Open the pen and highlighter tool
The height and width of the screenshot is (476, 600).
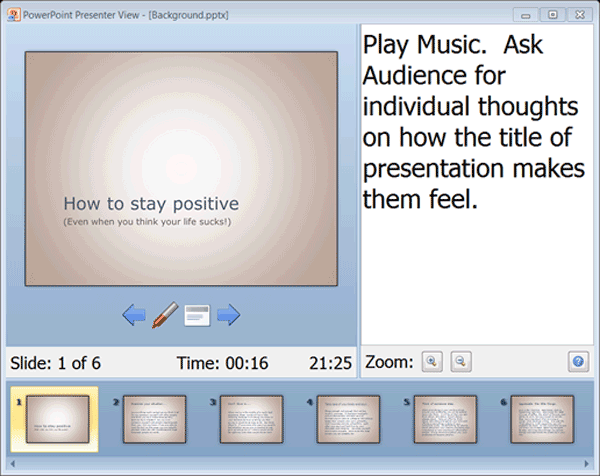click(x=165, y=315)
